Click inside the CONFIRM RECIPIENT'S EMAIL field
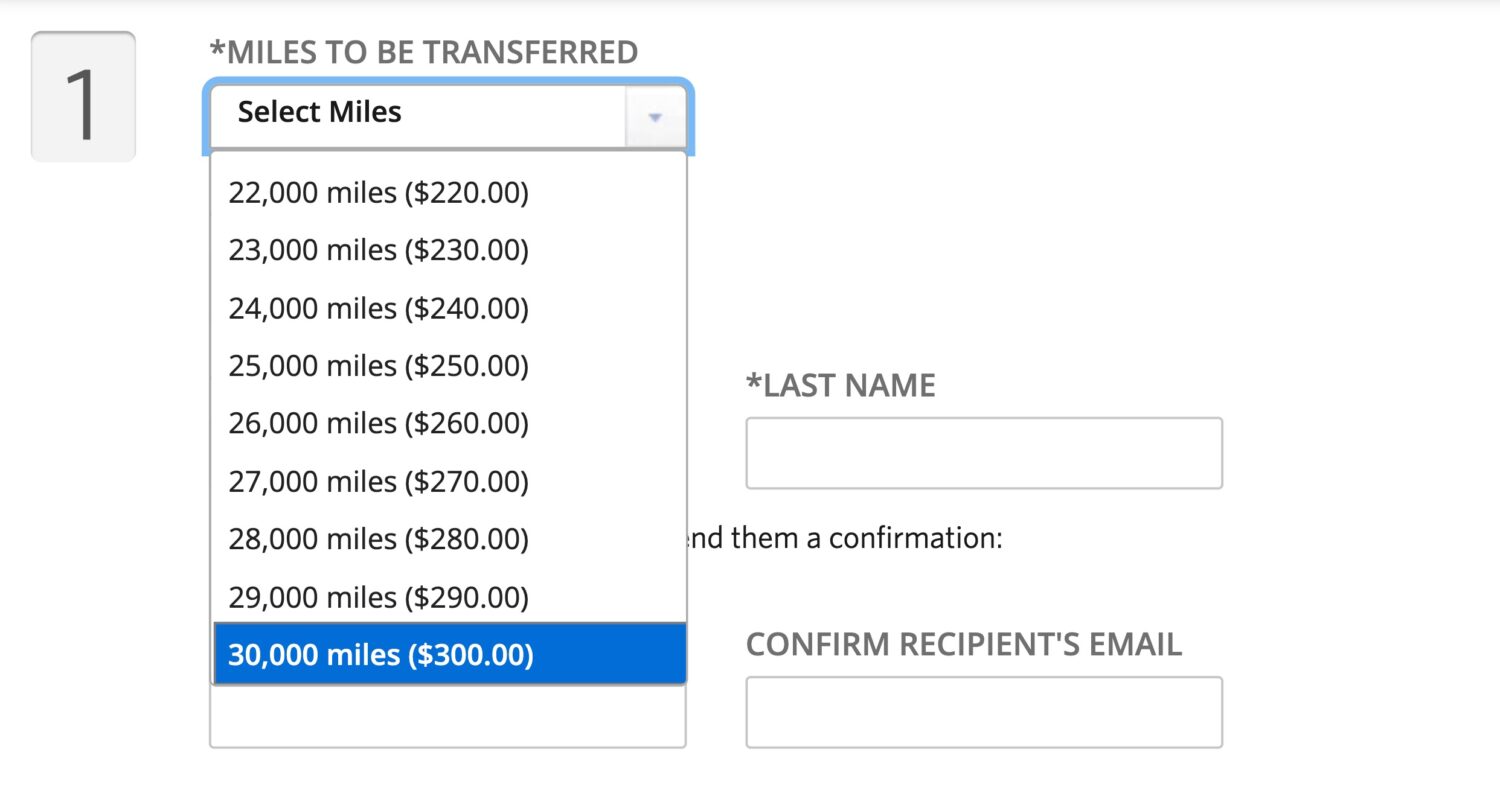Viewport: 1500px width, 793px height. 983,711
